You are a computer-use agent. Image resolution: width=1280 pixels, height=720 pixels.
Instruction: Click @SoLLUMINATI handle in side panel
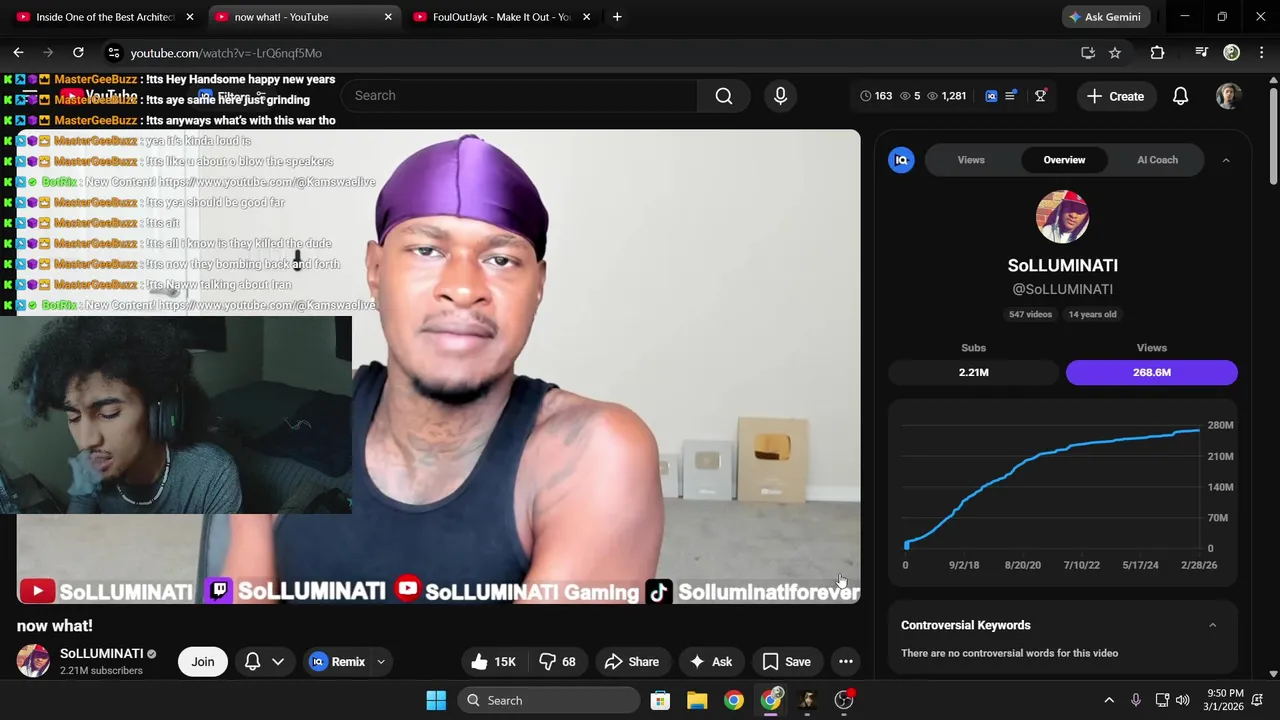click(1062, 289)
